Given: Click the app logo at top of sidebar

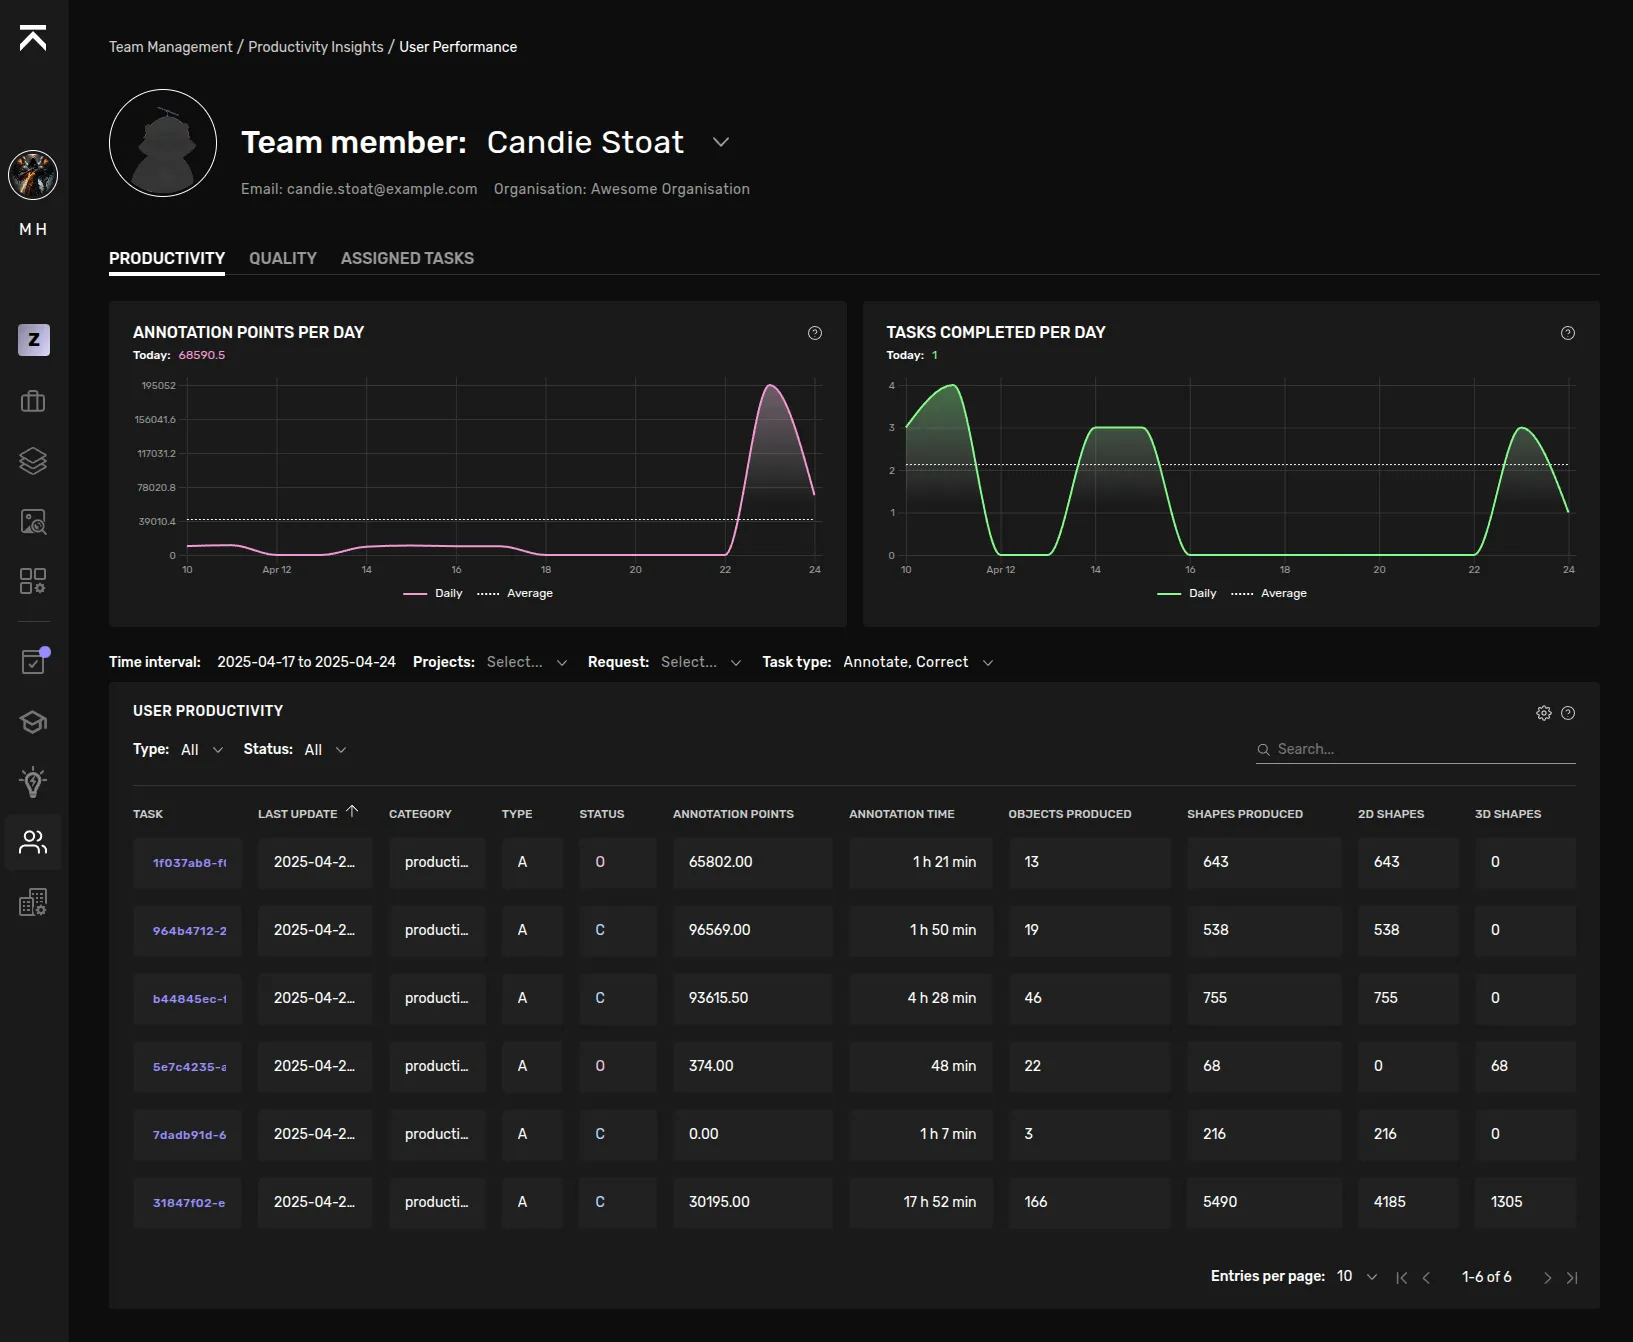Looking at the screenshot, I should 33,38.
